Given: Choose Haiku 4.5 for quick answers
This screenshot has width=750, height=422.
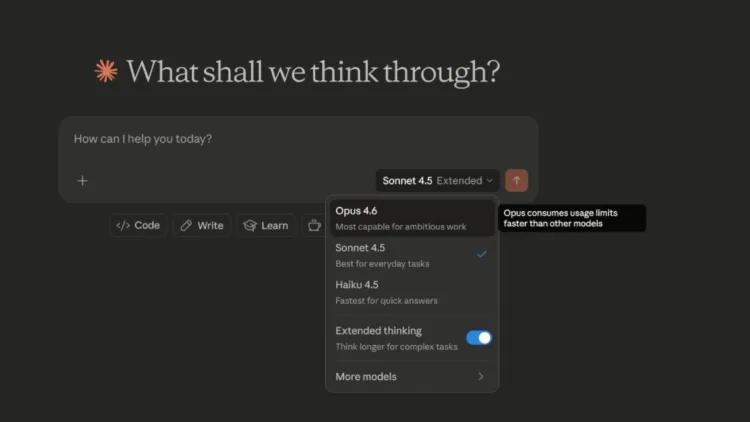Looking at the screenshot, I should [357, 285].
